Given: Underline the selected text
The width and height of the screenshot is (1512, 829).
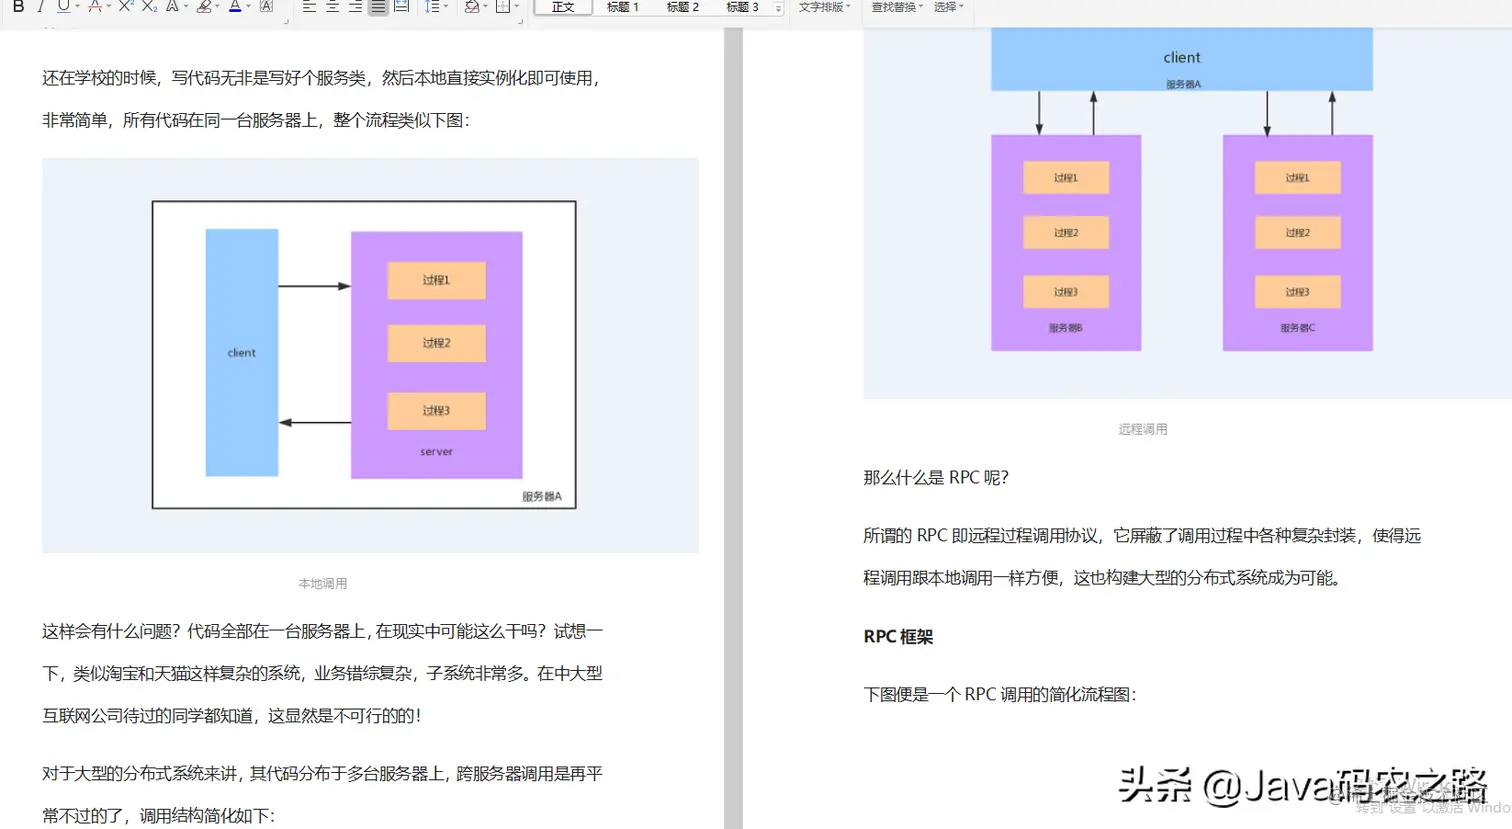Looking at the screenshot, I should click(x=63, y=8).
